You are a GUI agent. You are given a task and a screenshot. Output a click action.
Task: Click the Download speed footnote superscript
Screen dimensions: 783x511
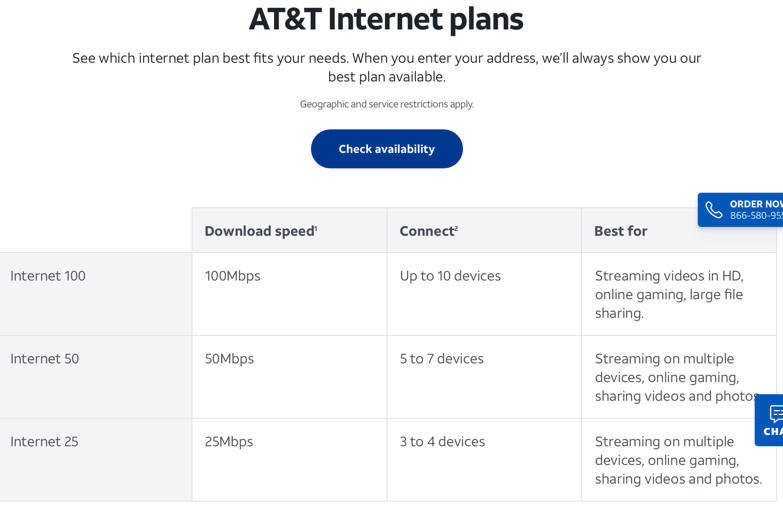316,227
